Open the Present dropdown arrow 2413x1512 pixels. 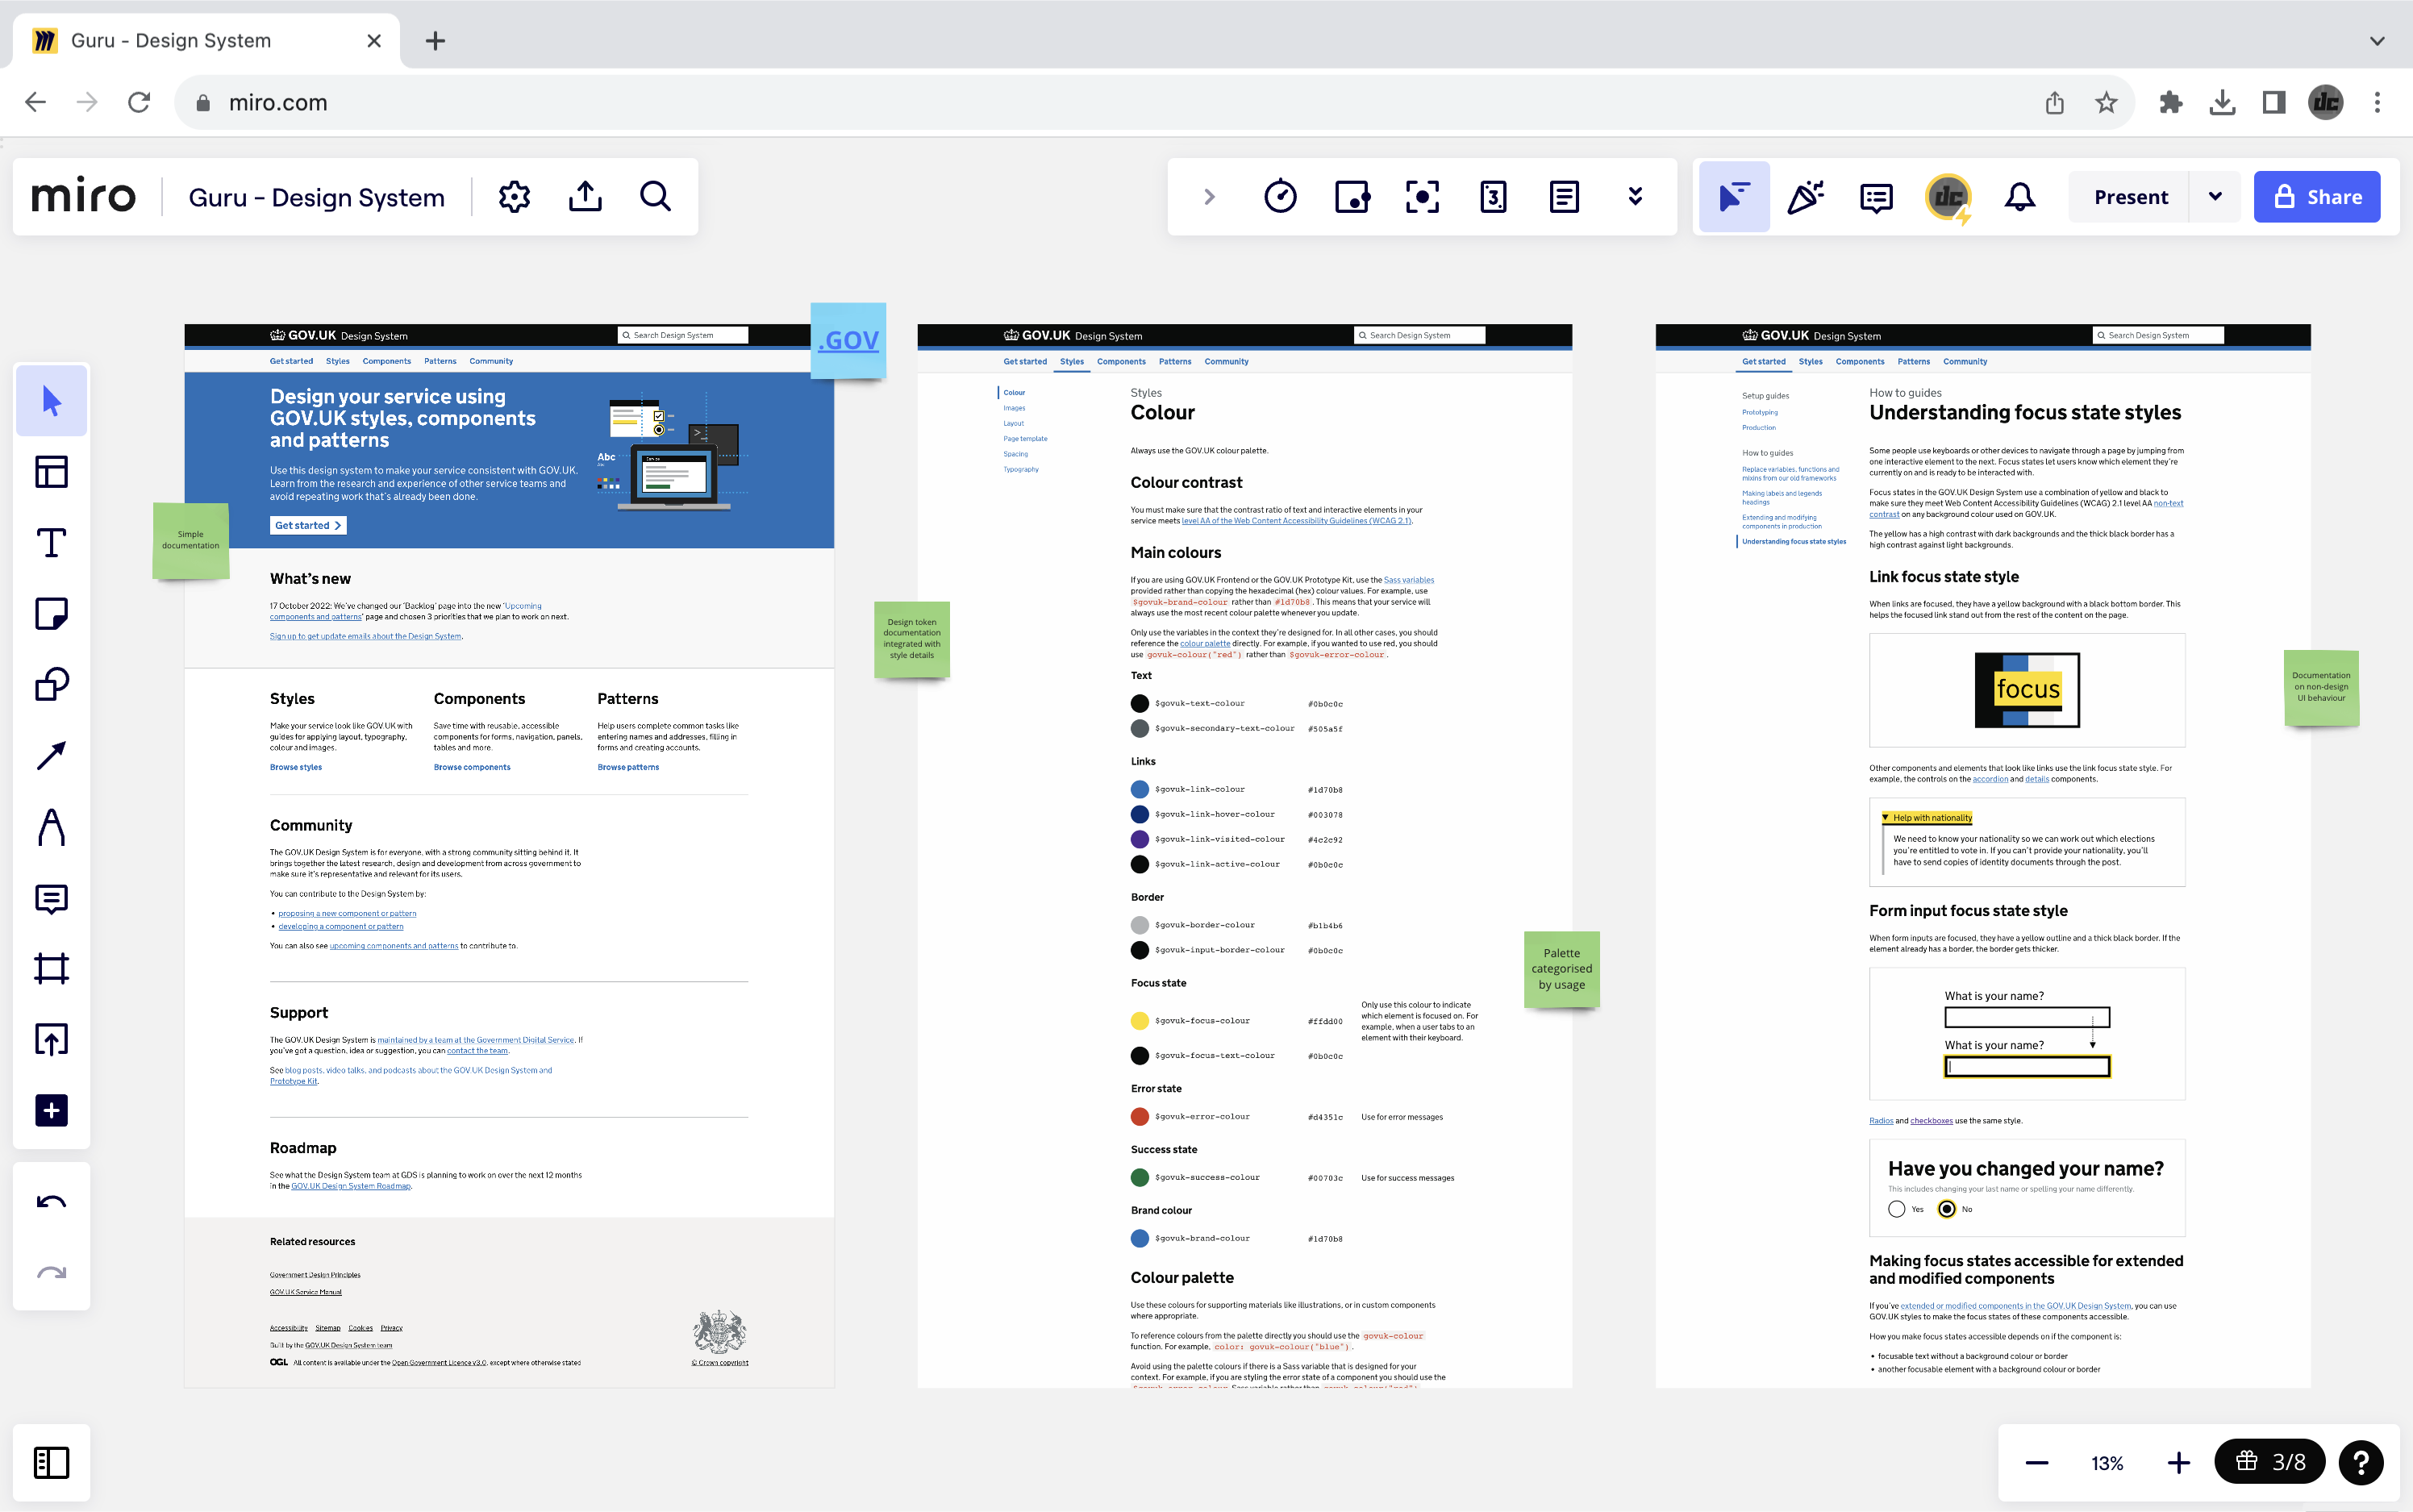pos(2216,197)
